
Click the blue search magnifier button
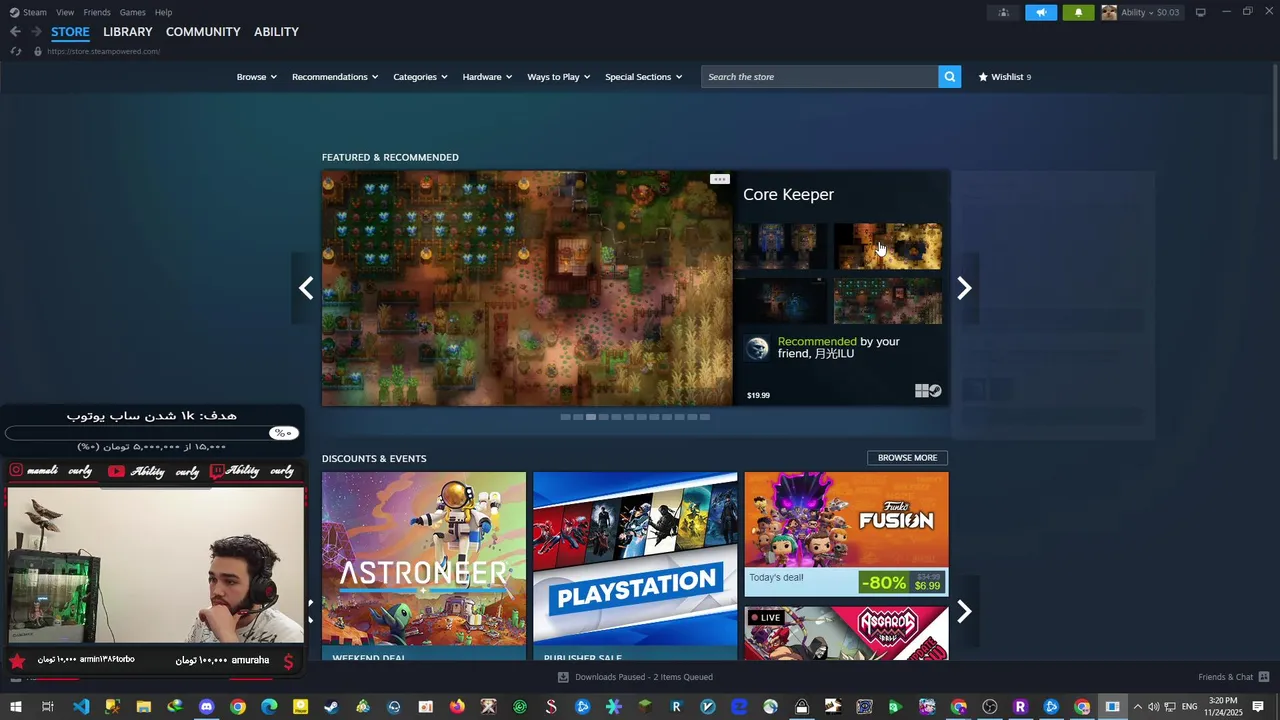950,76
